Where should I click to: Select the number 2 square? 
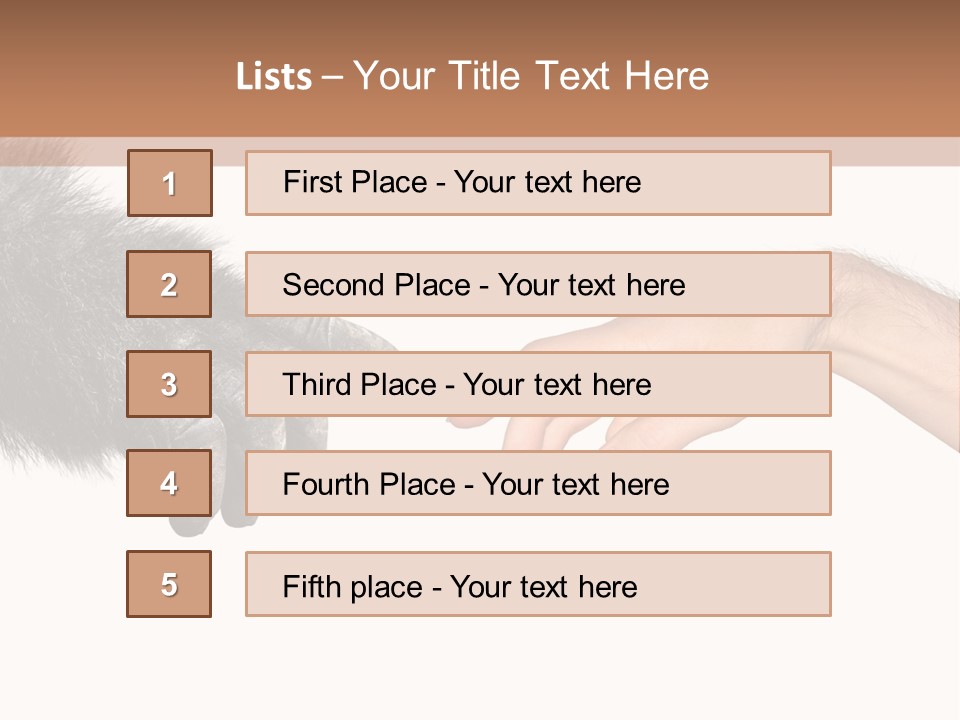pos(169,285)
